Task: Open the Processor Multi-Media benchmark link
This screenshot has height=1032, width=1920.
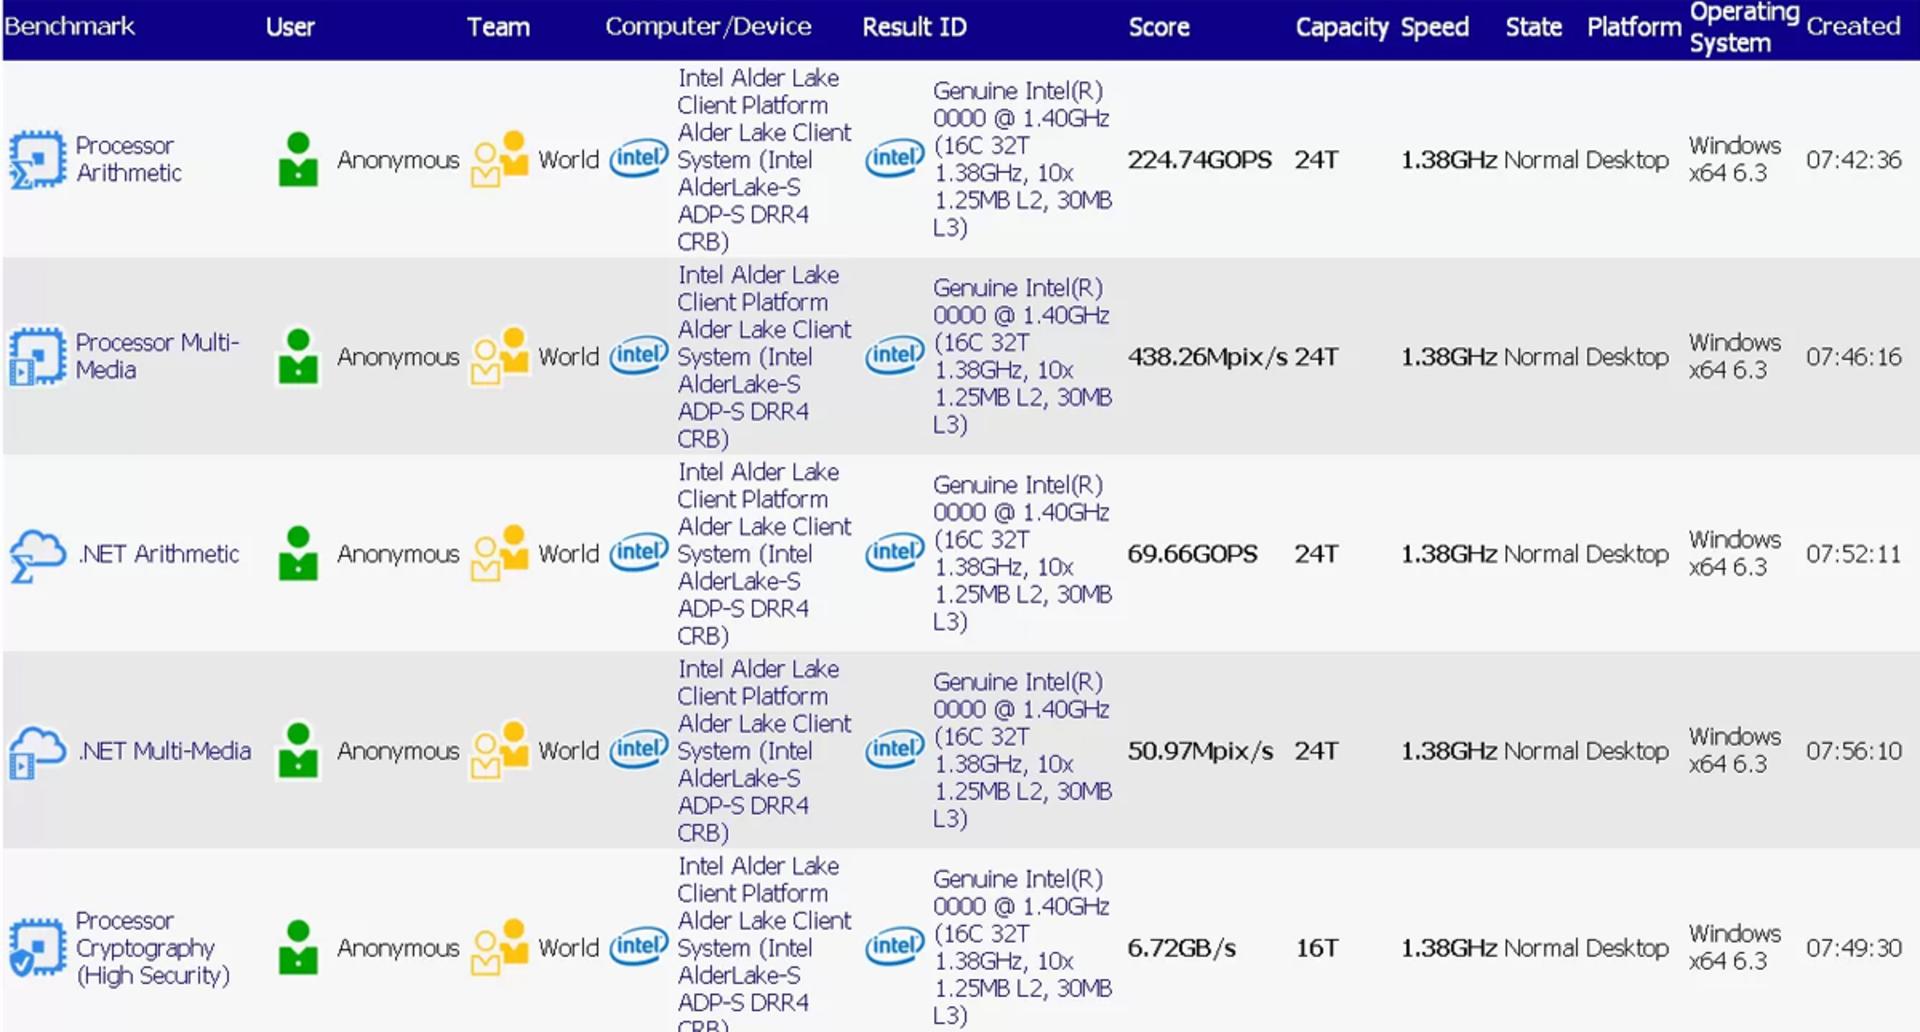Action: point(157,356)
